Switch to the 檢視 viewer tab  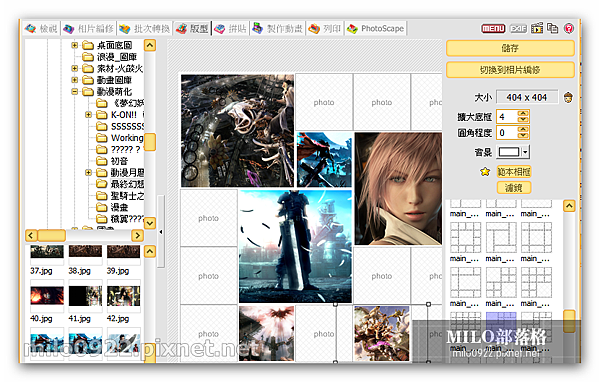41,28
